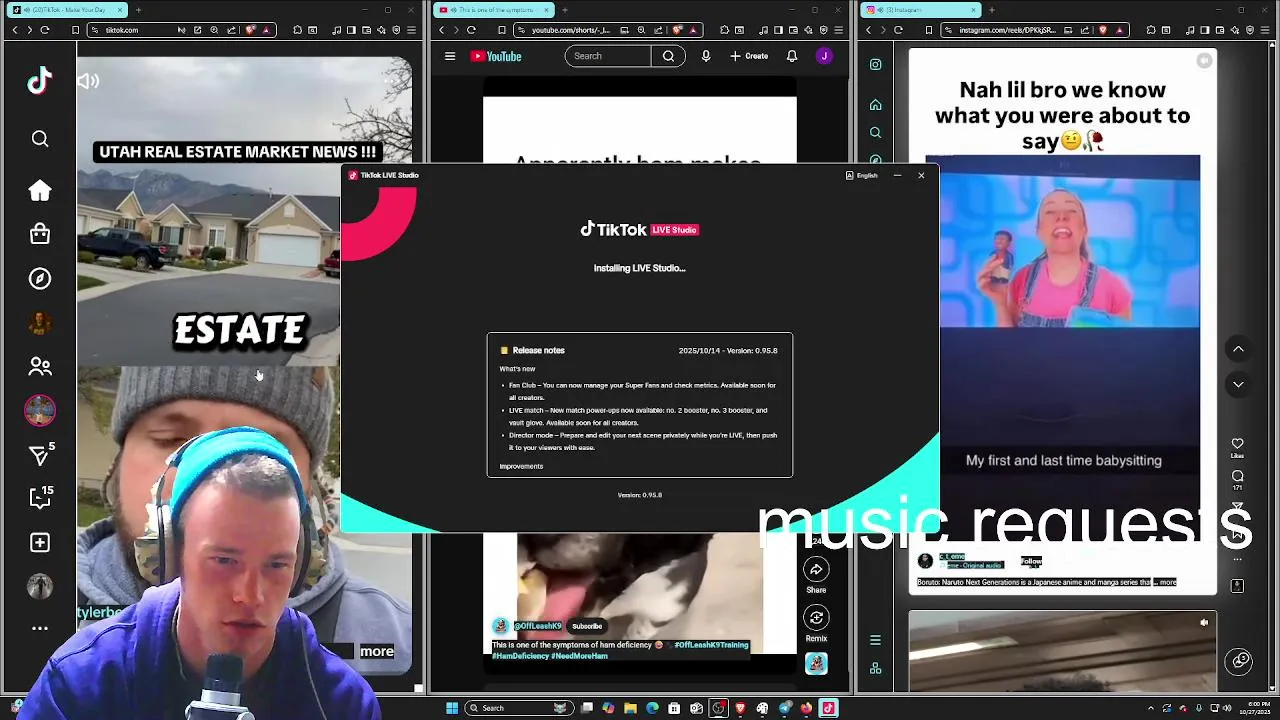The height and width of the screenshot is (720, 1280).
Task: Select the Instagram browser tab
Action: pos(920,10)
